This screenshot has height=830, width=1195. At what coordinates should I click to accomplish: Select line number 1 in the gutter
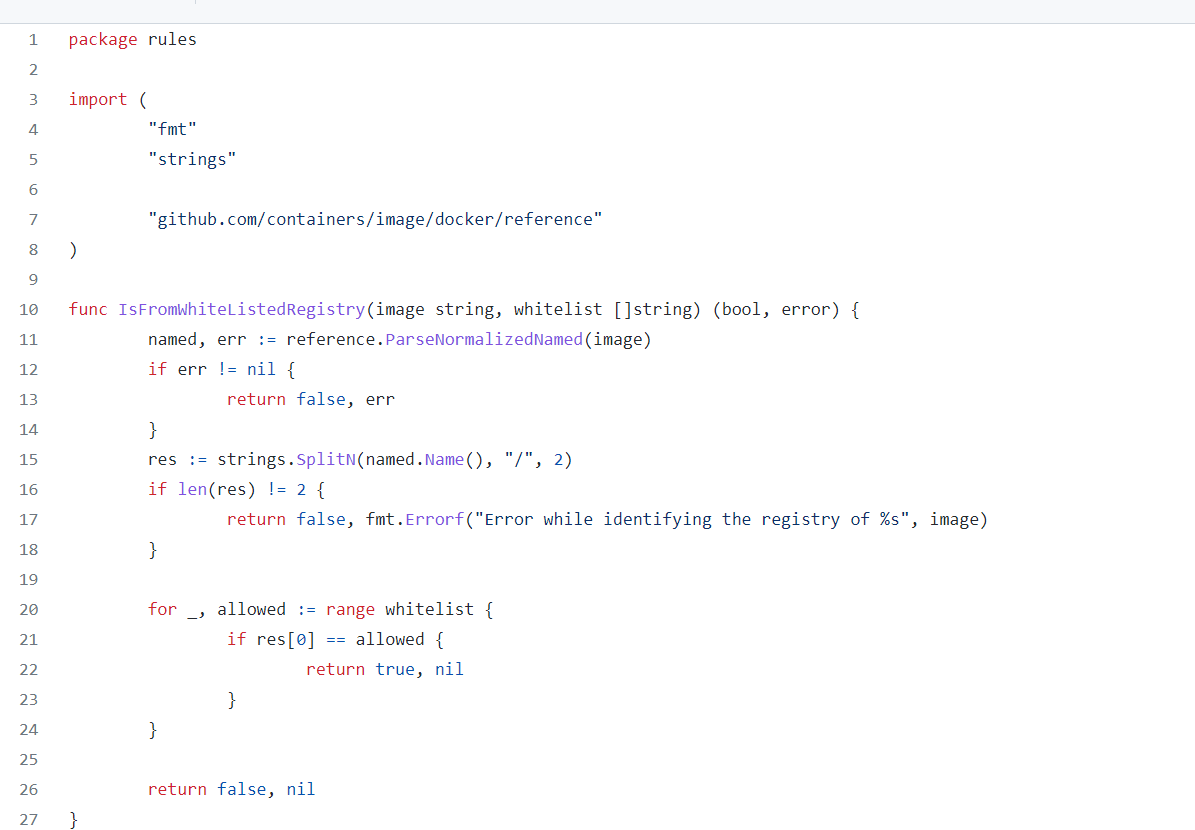pos(33,39)
